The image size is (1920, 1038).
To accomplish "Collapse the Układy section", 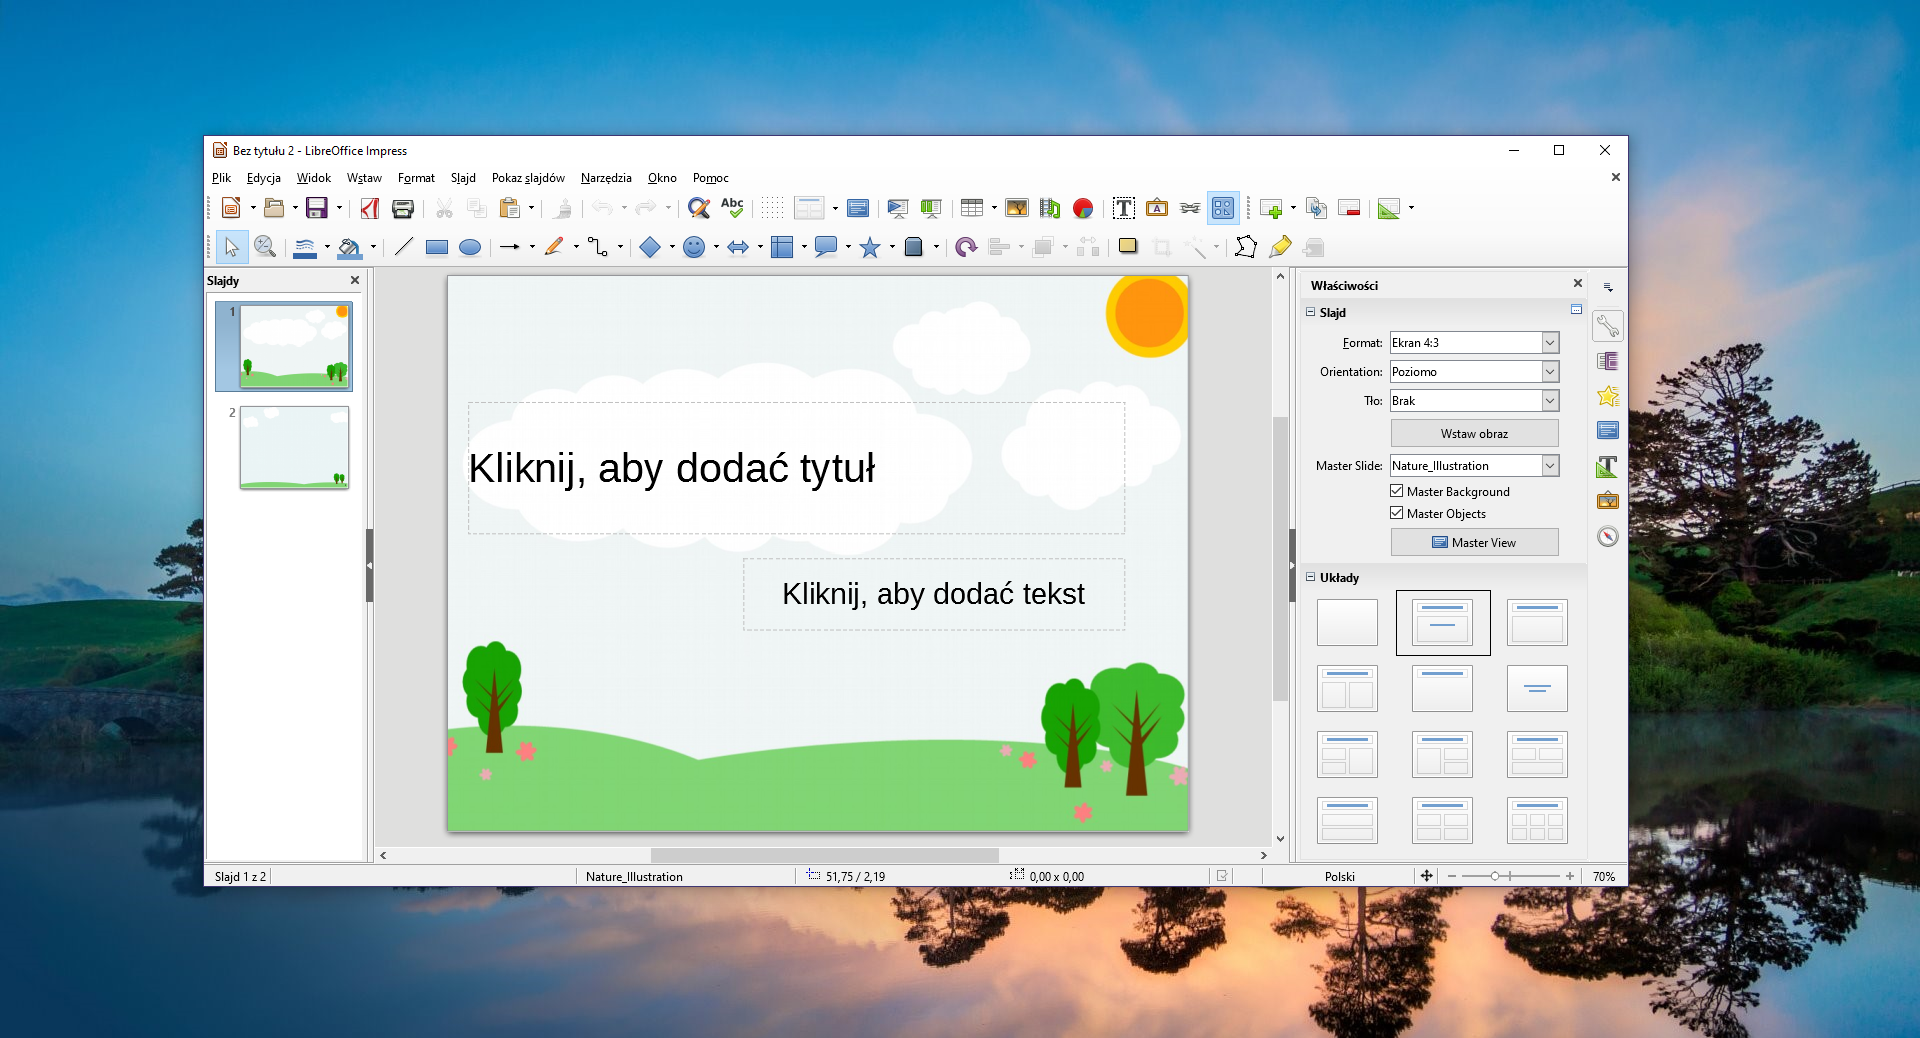I will tap(1311, 577).
